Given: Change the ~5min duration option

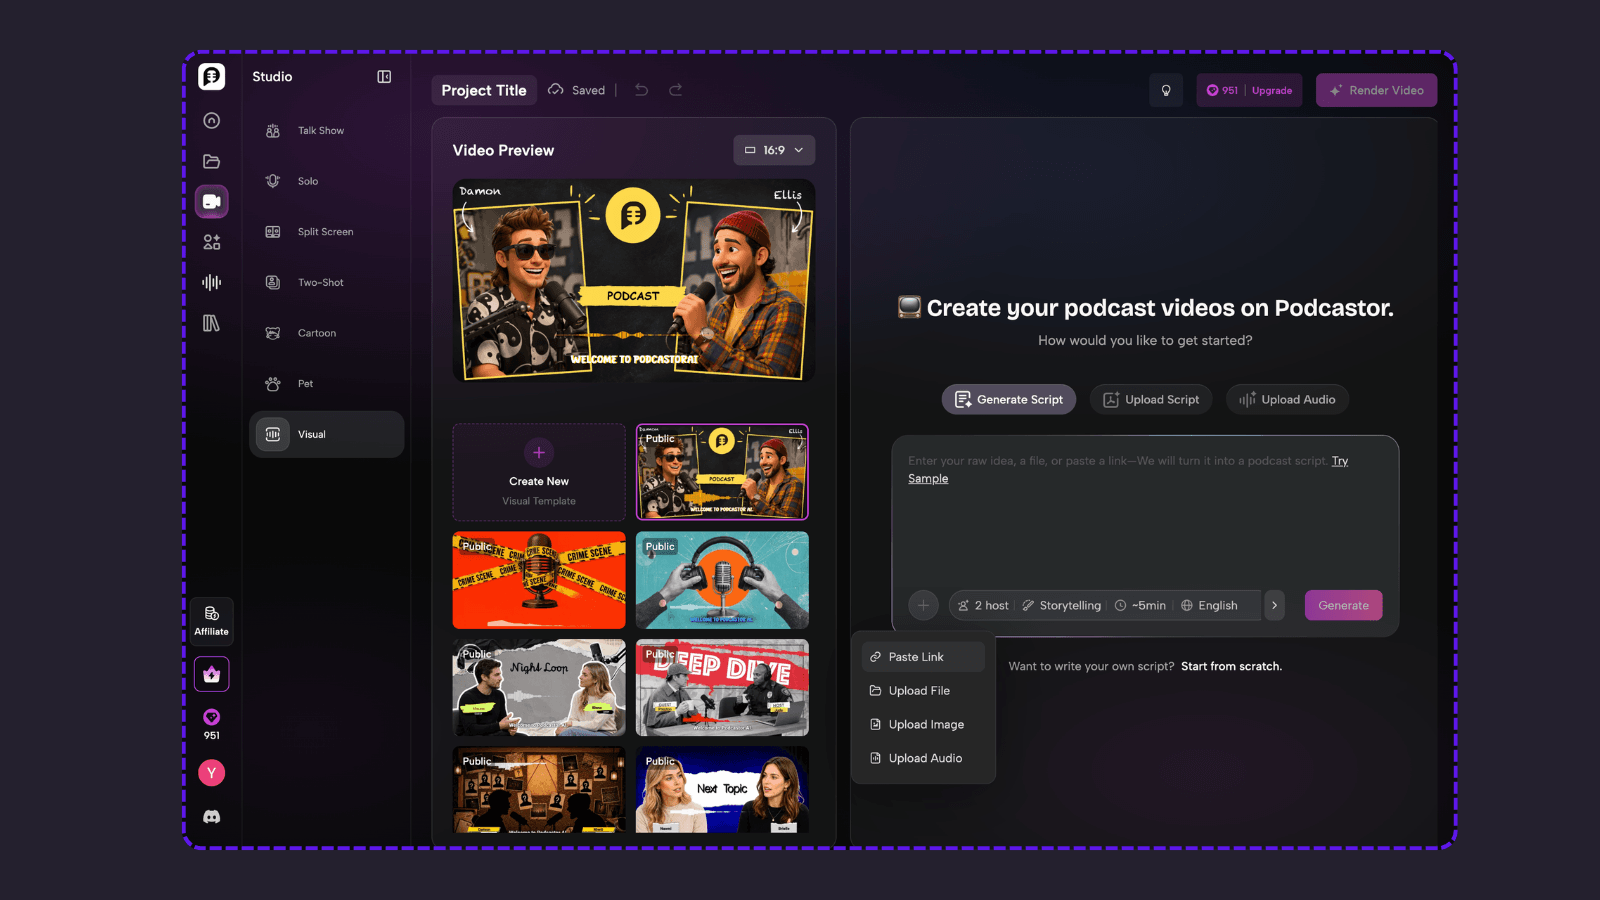Looking at the screenshot, I should point(1140,605).
